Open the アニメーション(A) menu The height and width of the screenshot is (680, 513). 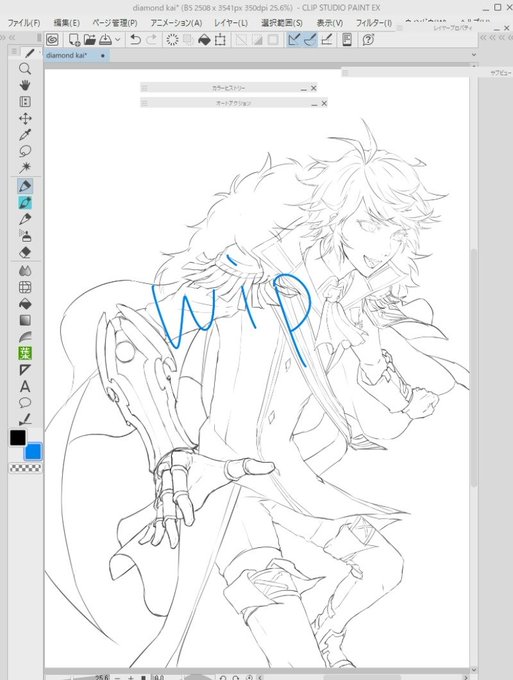coord(176,23)
